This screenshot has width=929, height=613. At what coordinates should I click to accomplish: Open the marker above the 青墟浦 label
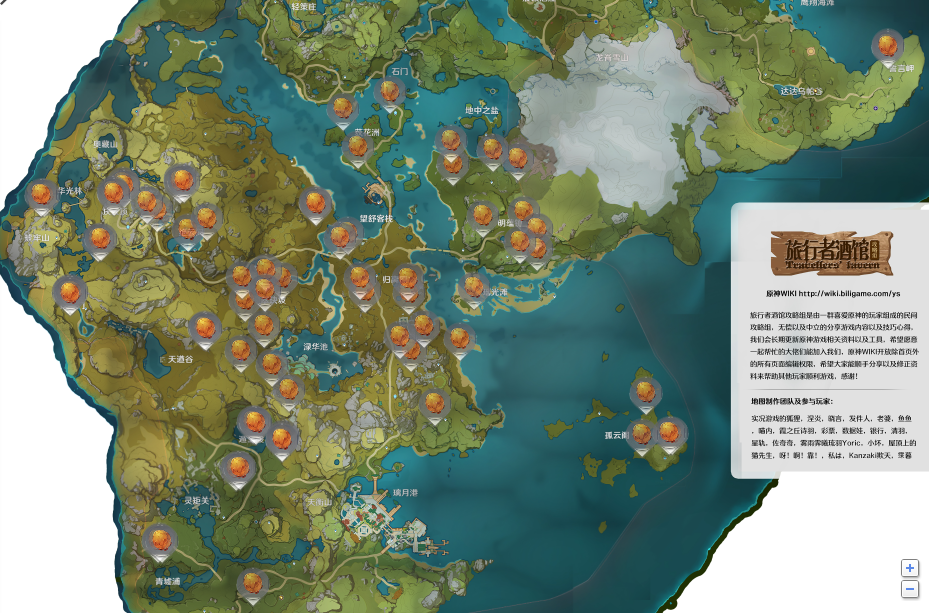(x=160, y=543)
